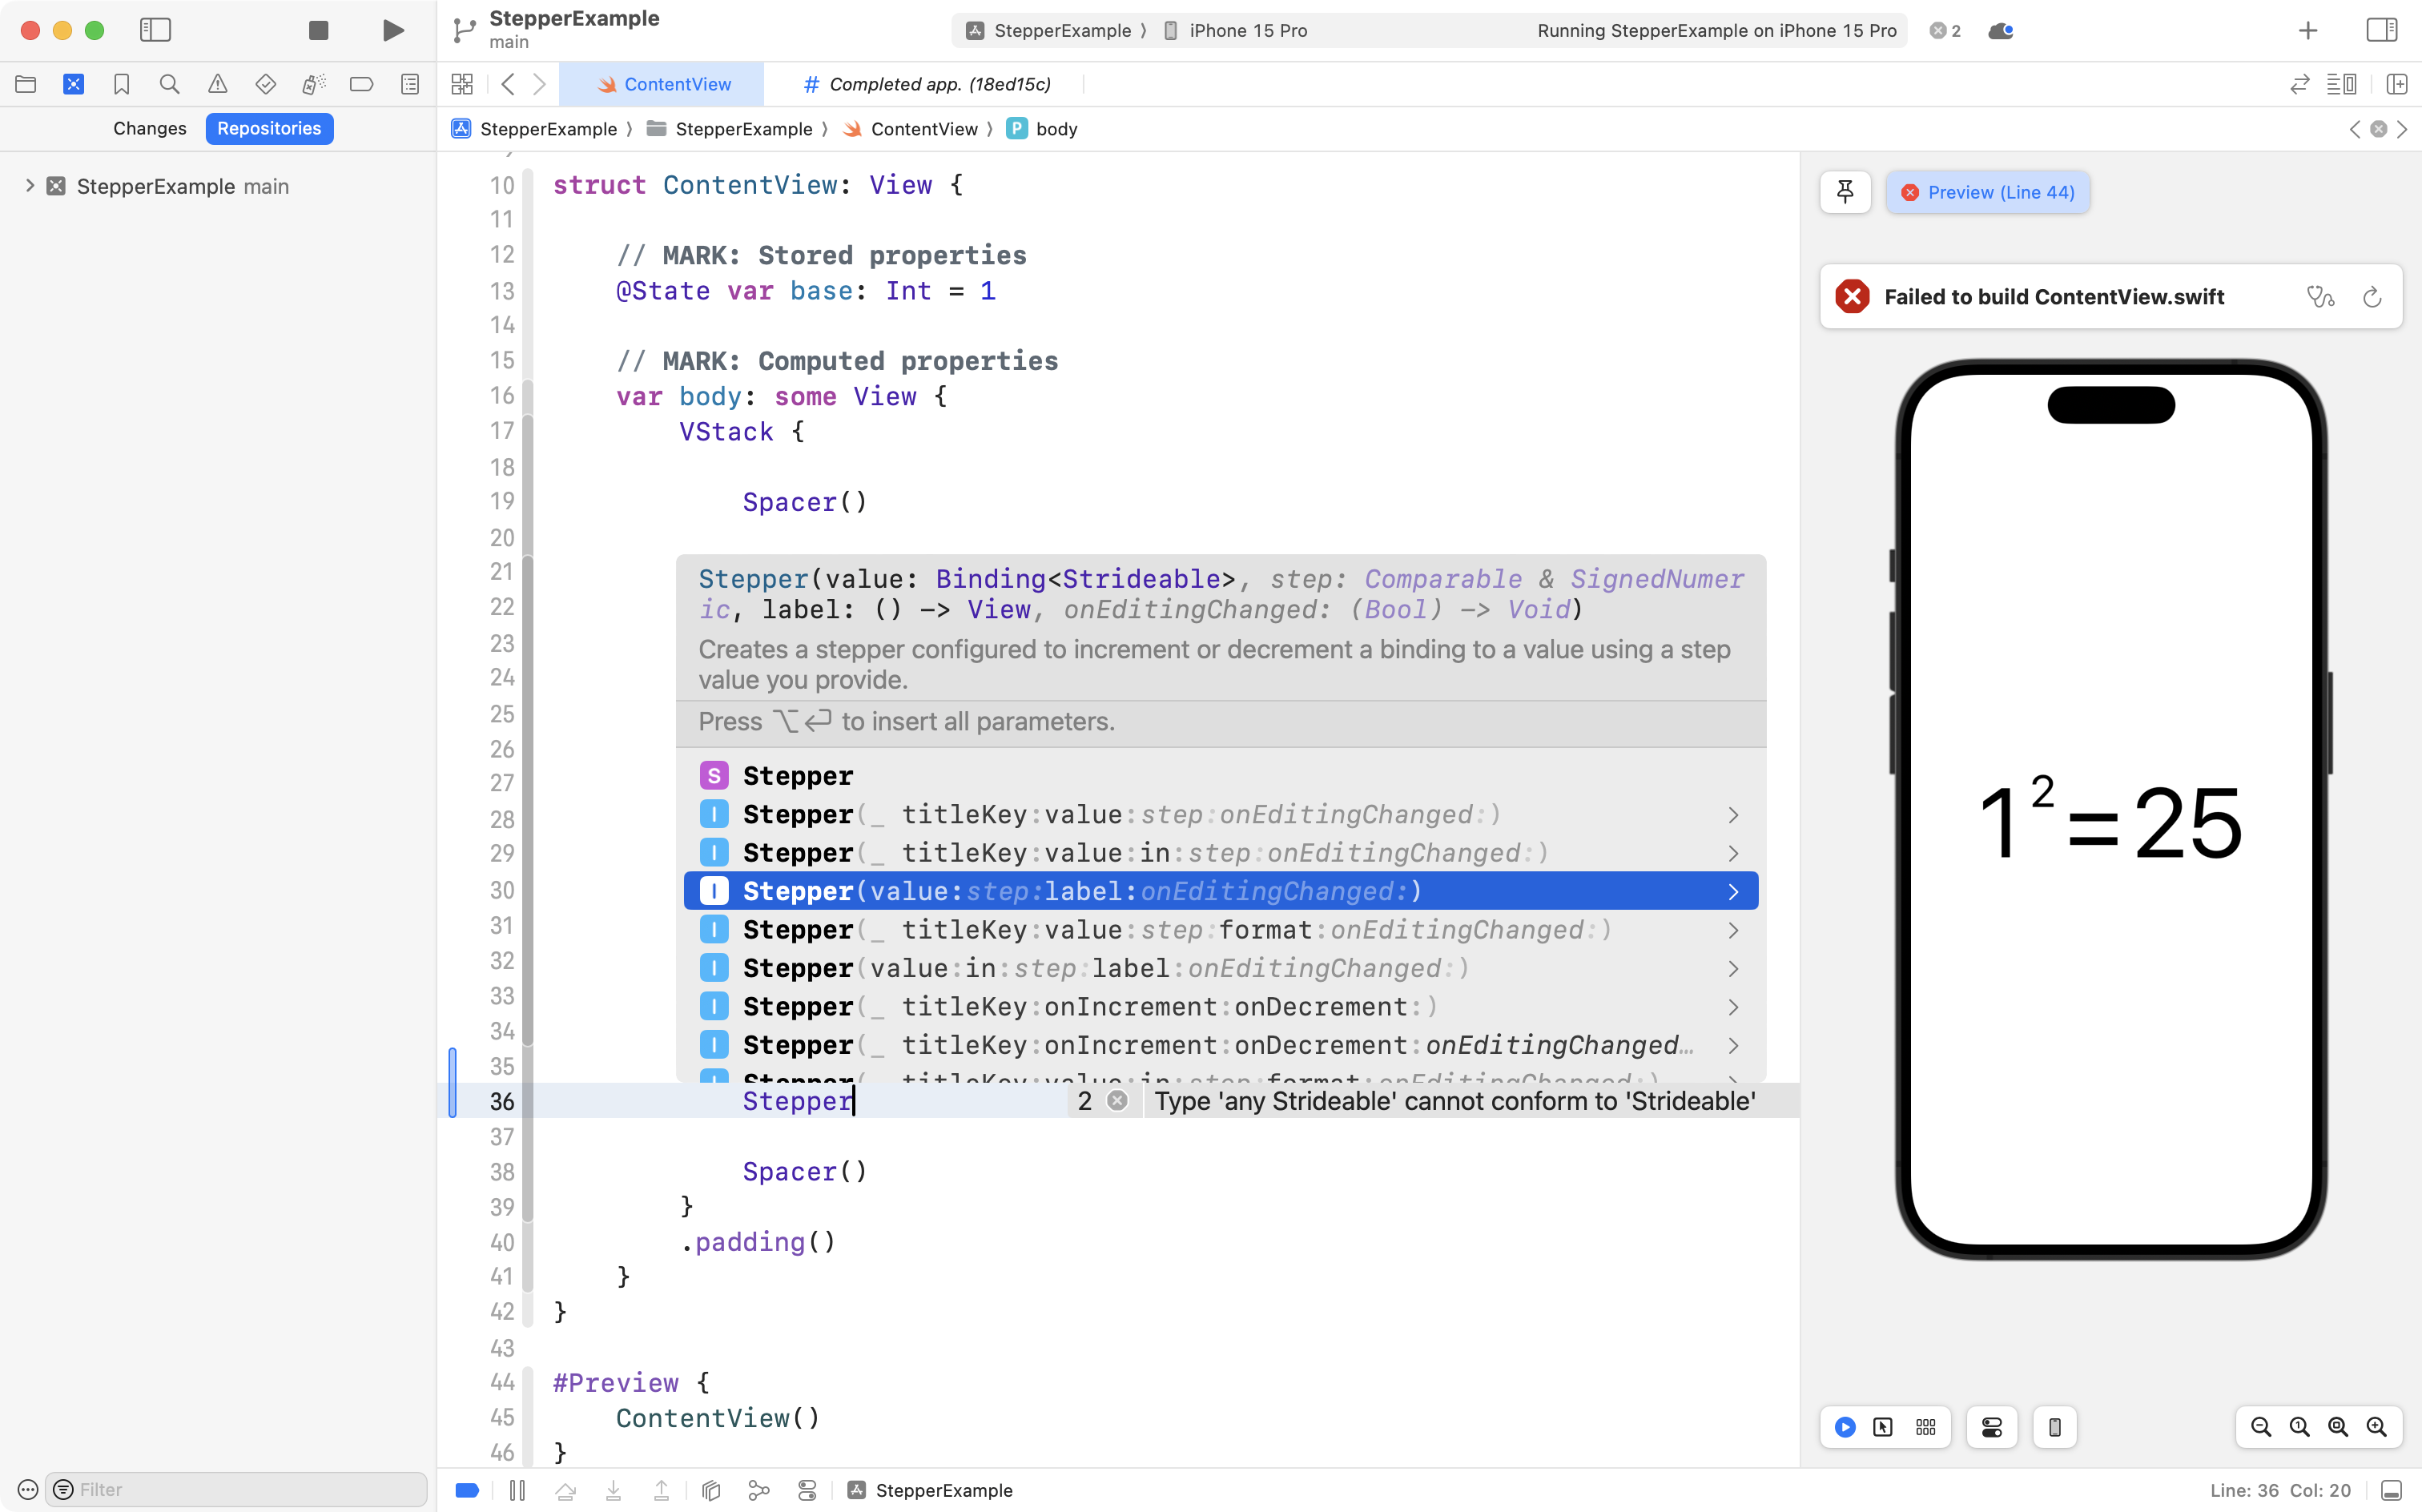2422x1512 pixels.
Task: Expand the StepperExample main repository
Action: pyautogui.click(x=28, y=186)
